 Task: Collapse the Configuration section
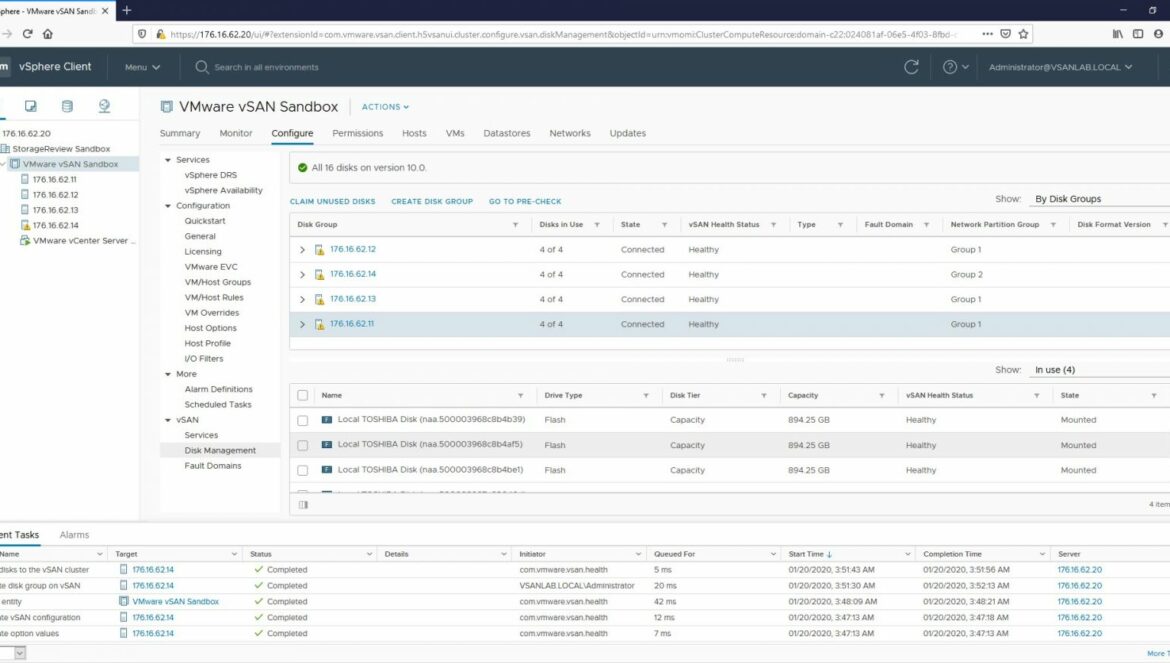coord(168,206)
